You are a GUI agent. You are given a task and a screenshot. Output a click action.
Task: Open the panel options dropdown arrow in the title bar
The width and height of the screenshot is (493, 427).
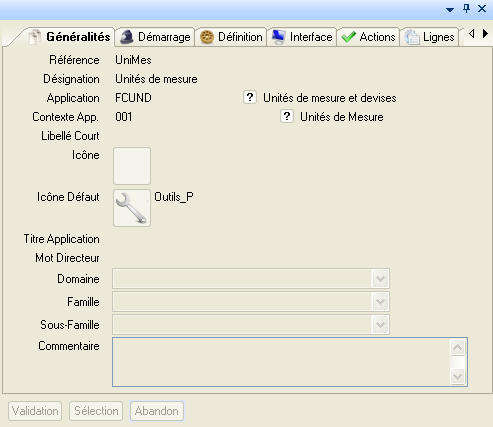(450, 10)
